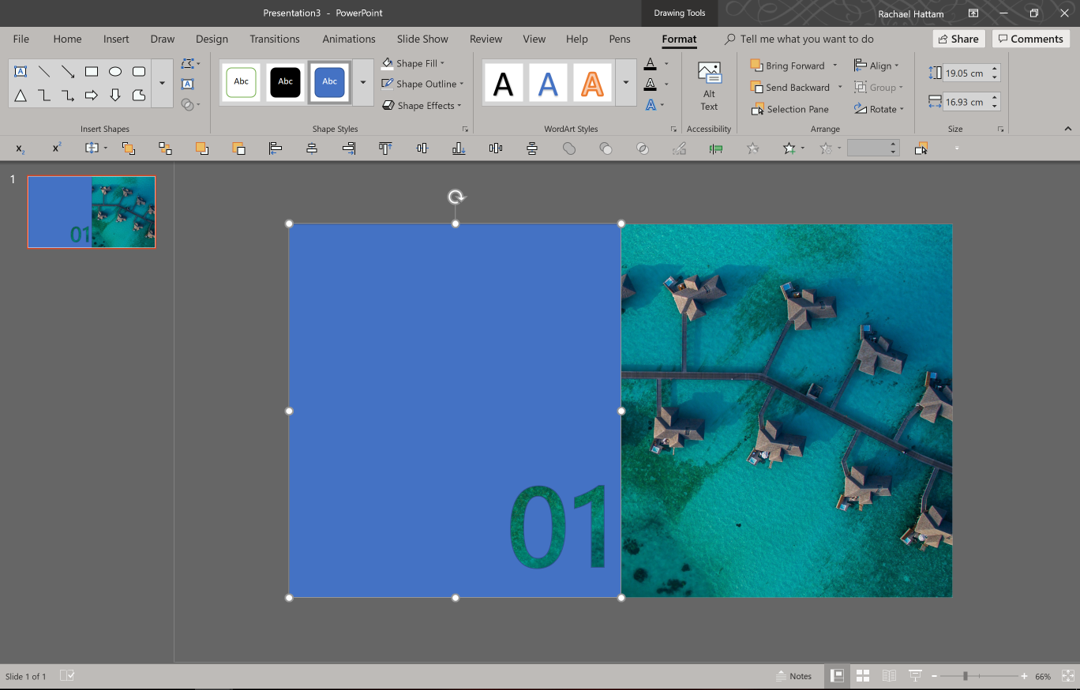Image resolution: width=1080 pixels, height=690 pixels.
Task: Switch to Slide Sorter view
Action: click(x=863, y=676)
